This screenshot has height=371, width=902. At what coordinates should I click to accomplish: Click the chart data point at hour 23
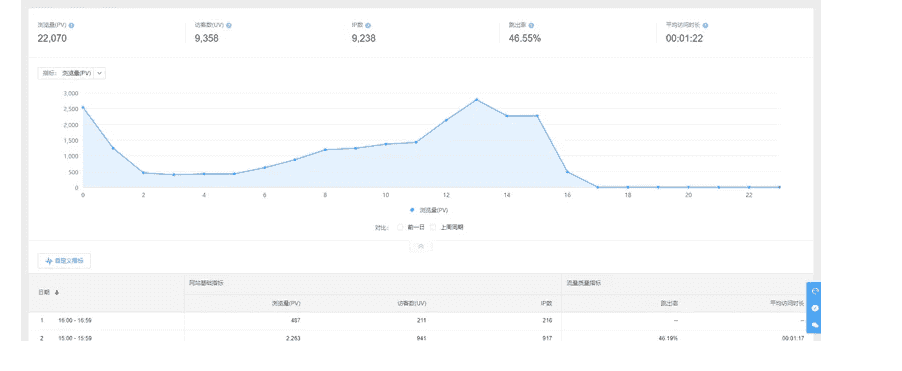click(779, 187)
